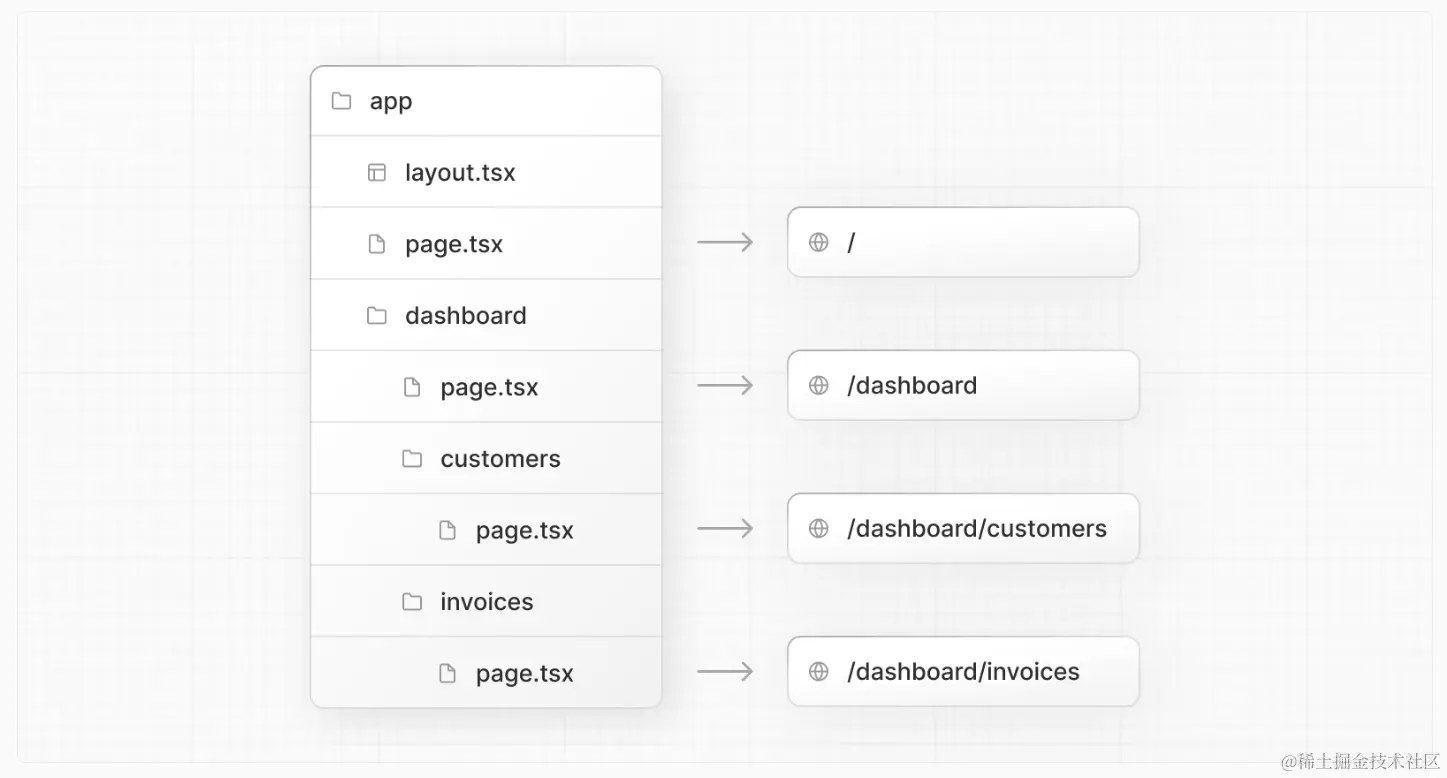
Task: Select the dashboard folder label
Action: point(465,316)
